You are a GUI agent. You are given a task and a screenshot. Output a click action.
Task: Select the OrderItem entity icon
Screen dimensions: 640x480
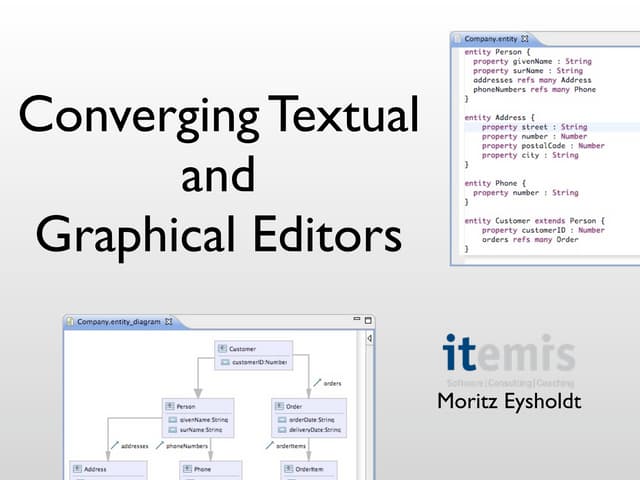pos(288,468)
